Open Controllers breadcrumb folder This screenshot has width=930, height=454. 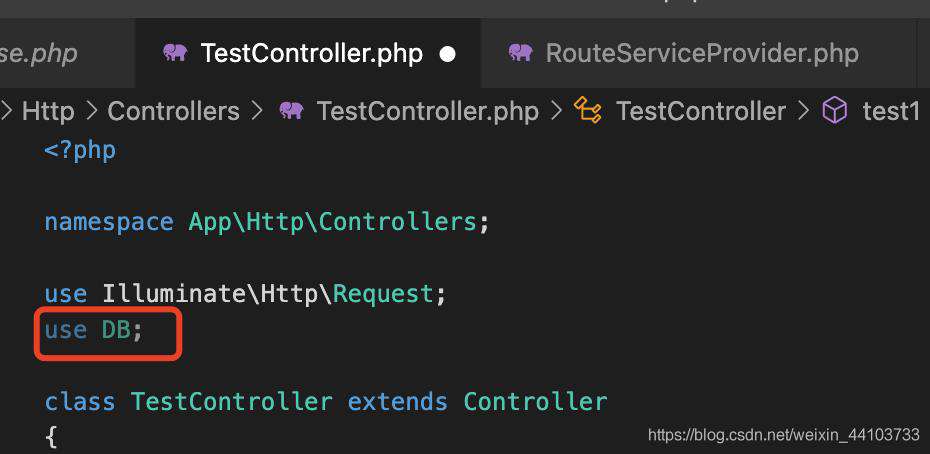(x=173, y=111)
